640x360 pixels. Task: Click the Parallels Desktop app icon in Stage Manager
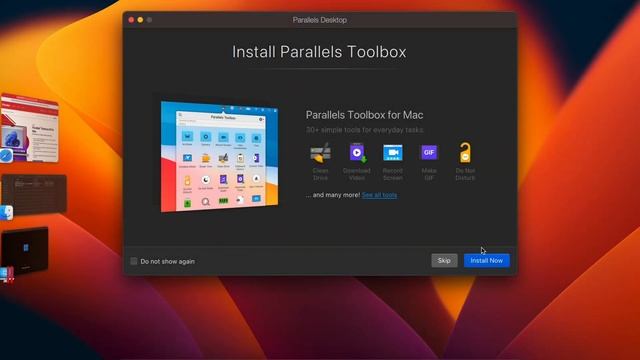(x=7, y=275)
